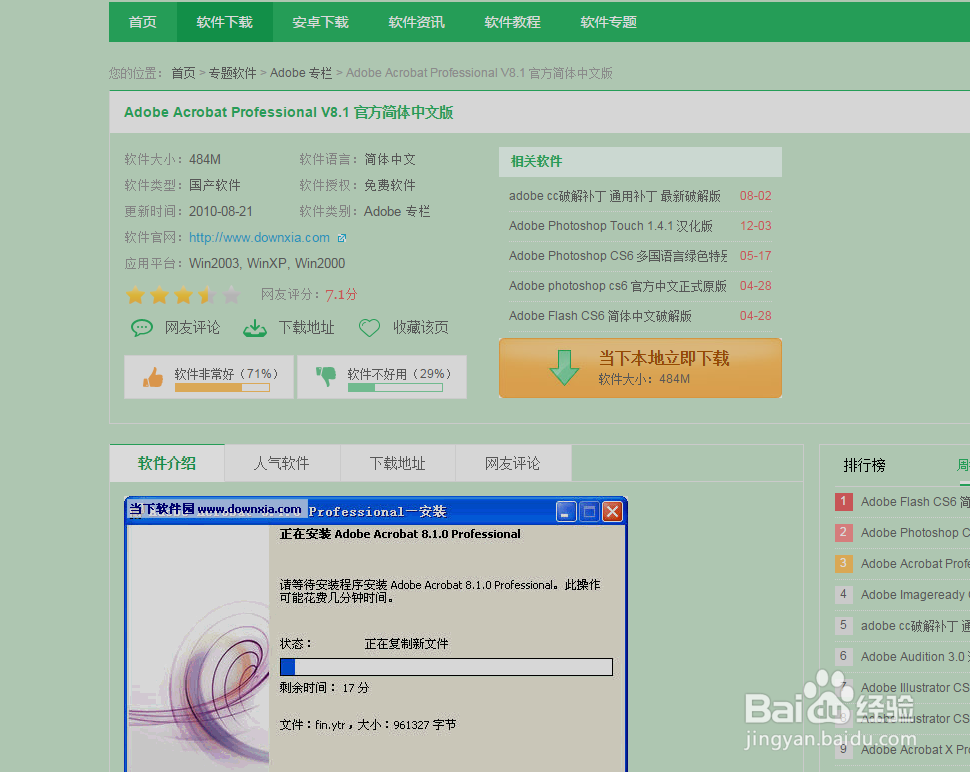Image resolution: width=970 pixels, height=772 pixels.
Task: Open the 网友评论 link beside the bubble
Action: coord(192,327)
